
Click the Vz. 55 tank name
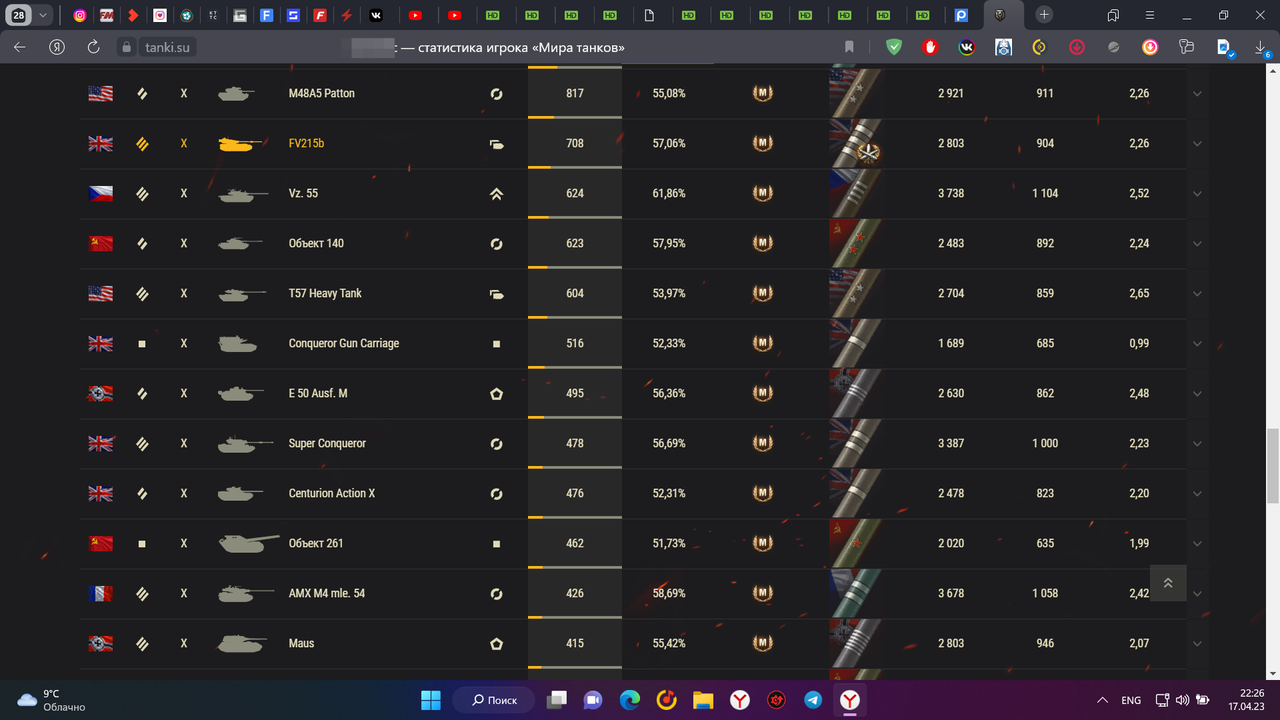[x=303, y=193]
